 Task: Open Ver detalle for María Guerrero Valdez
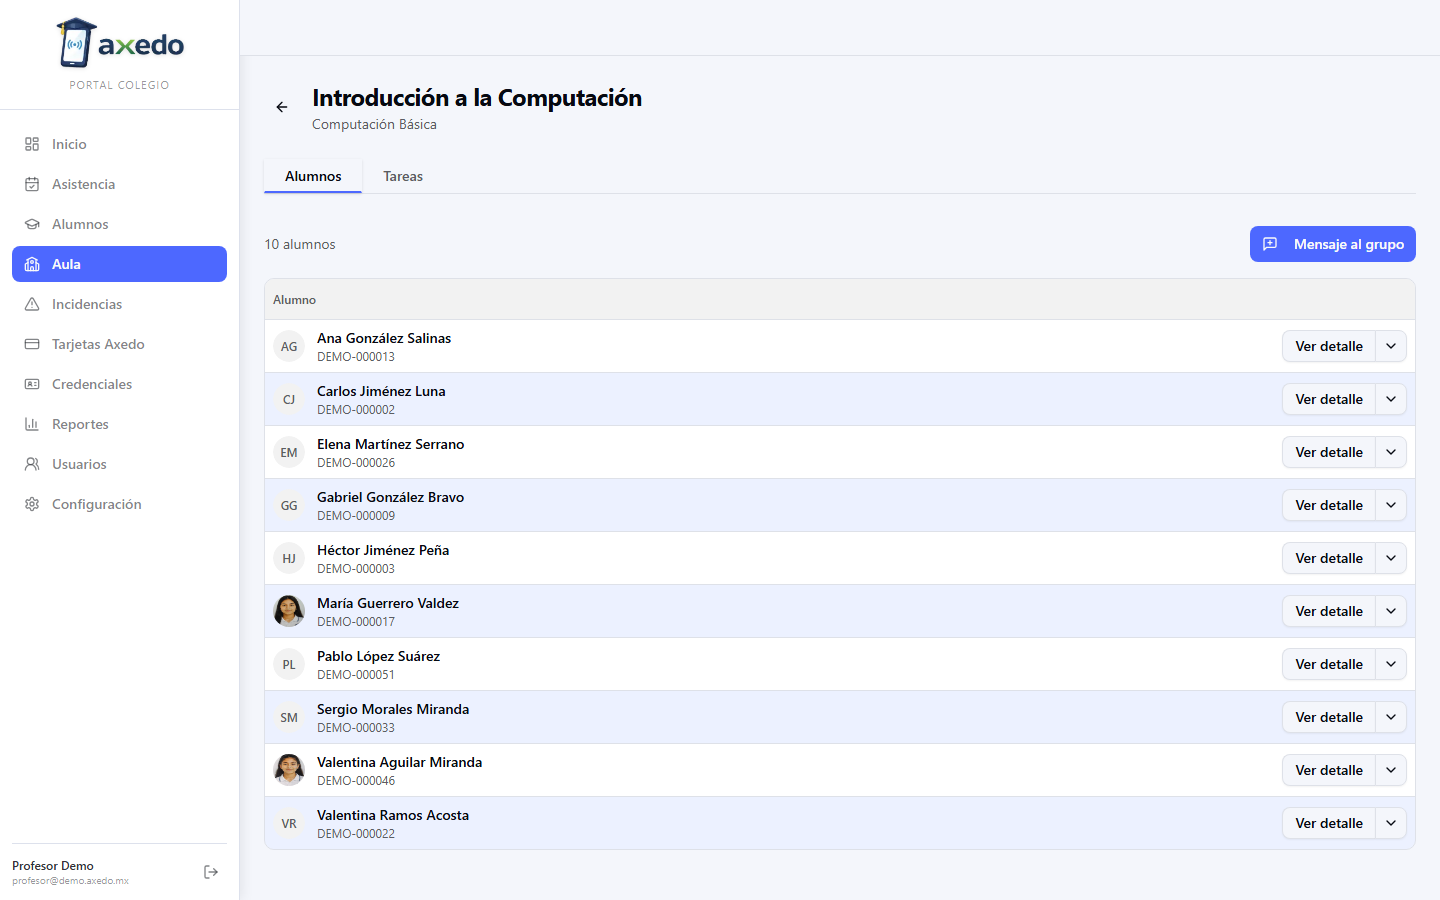click(1329, 611)
